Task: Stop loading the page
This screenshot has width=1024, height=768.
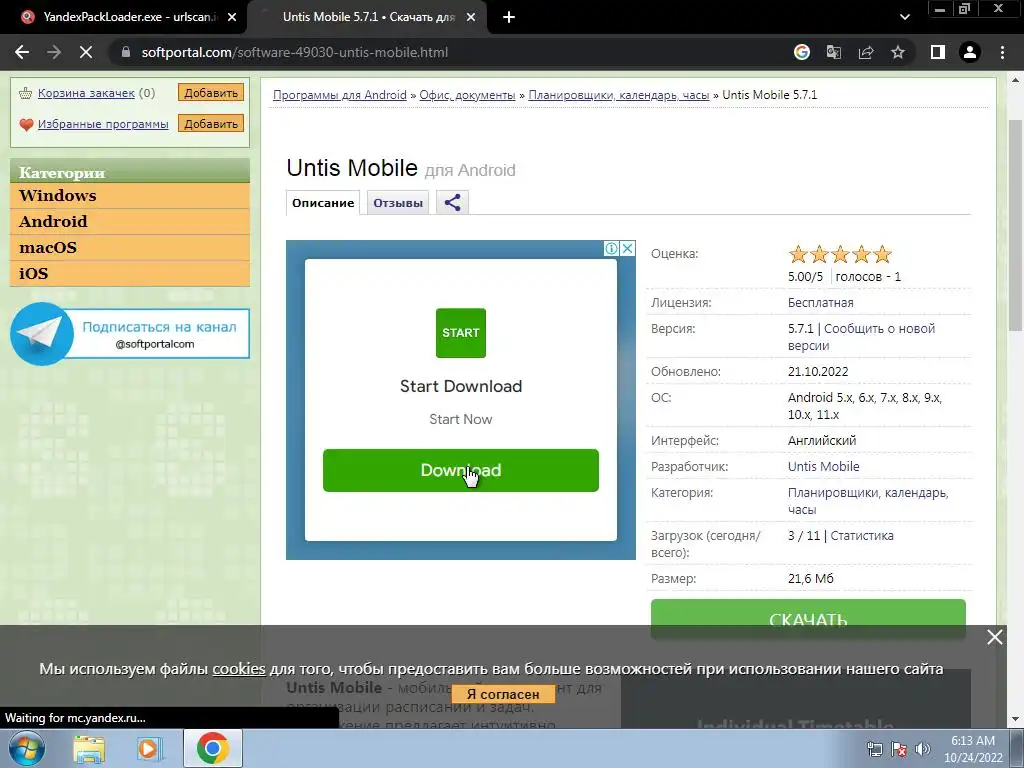Action: 86,52
